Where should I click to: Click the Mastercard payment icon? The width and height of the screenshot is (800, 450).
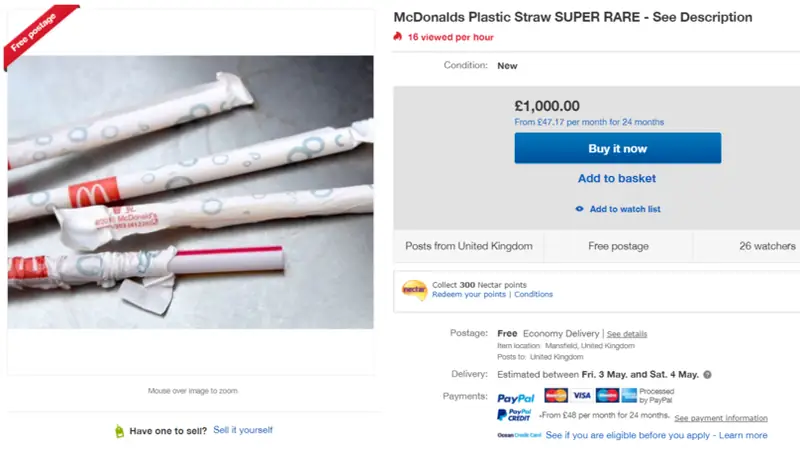click(x=556, y=395)
